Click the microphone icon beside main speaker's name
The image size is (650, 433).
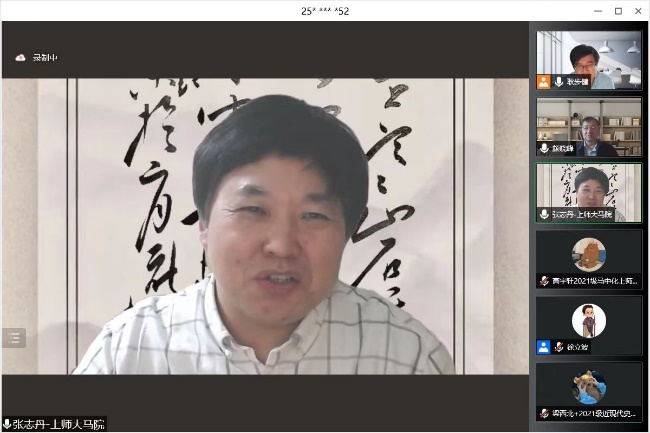click(x=7, y=424)
